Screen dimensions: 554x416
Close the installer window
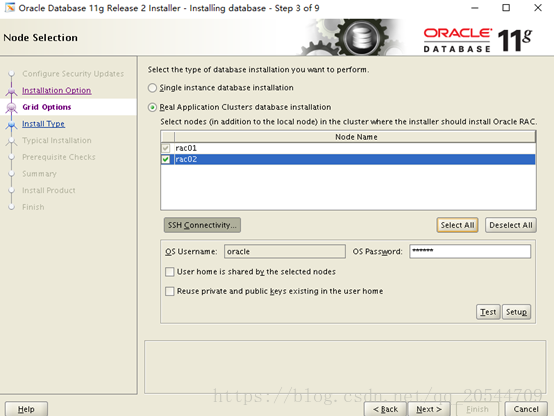point(538,8)
